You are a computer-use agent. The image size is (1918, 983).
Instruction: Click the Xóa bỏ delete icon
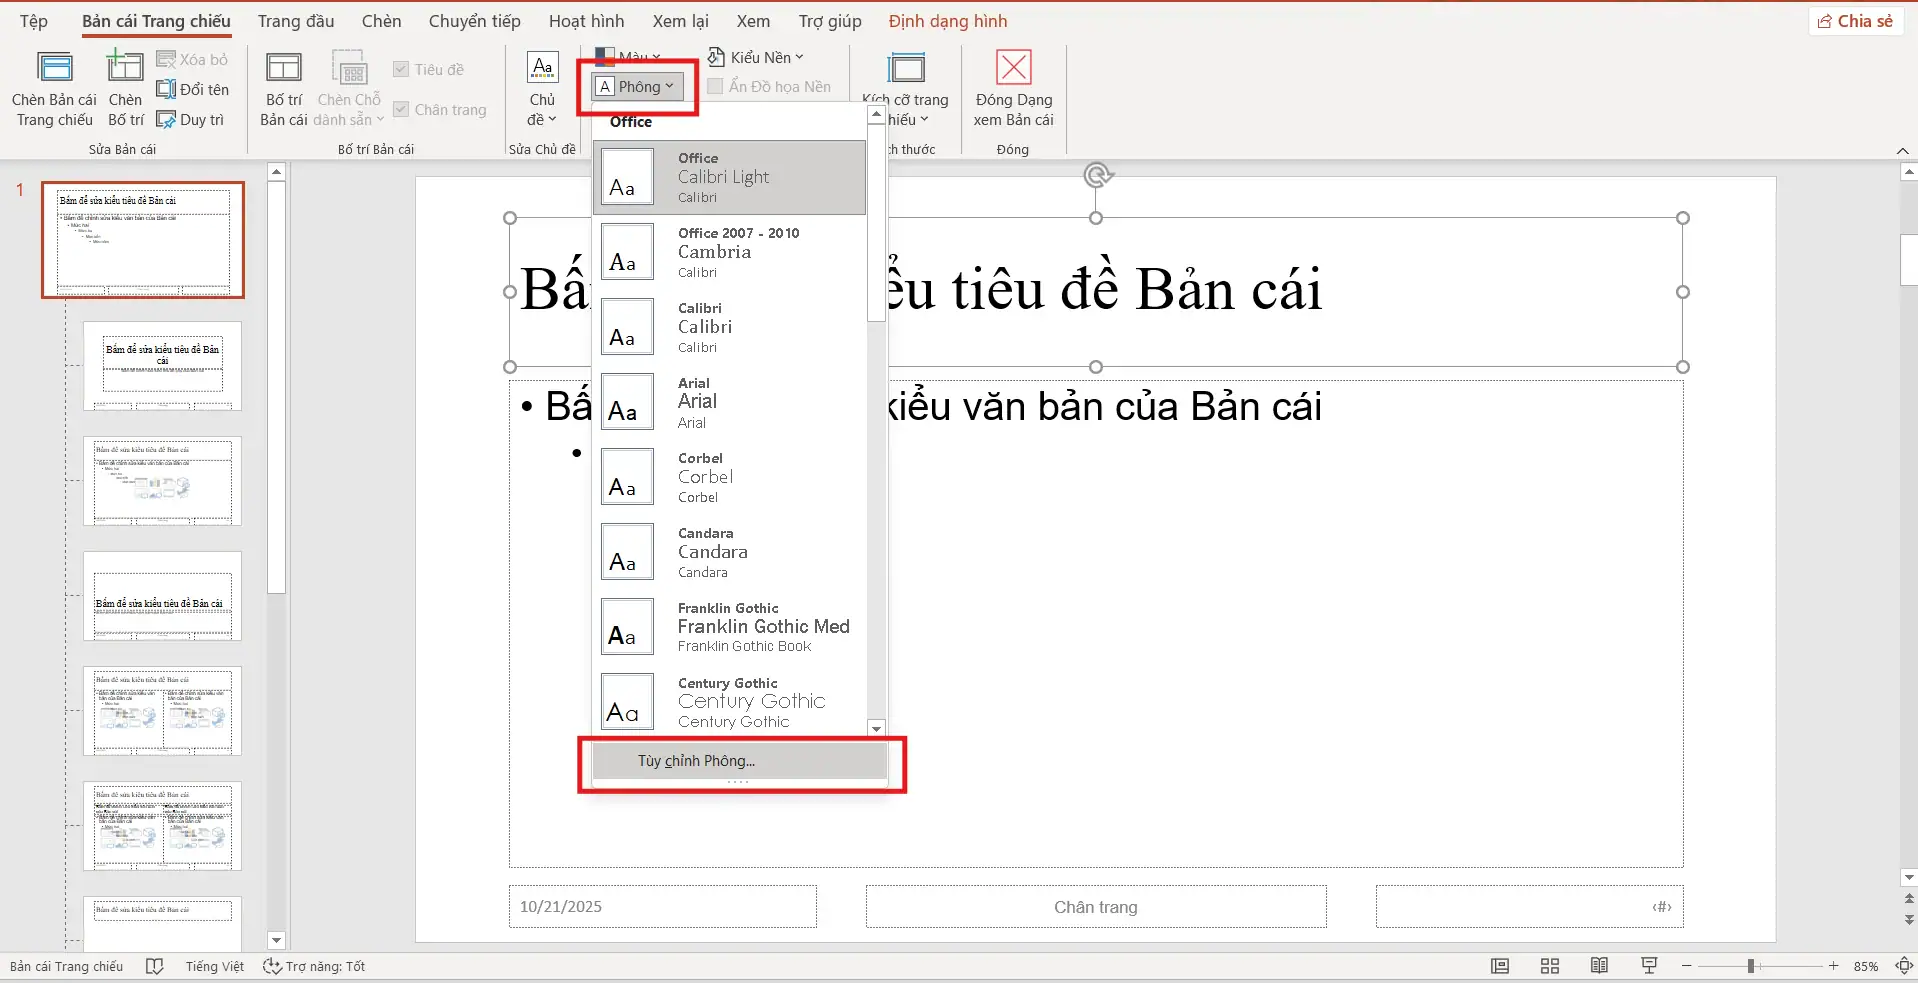pos(167,59)
